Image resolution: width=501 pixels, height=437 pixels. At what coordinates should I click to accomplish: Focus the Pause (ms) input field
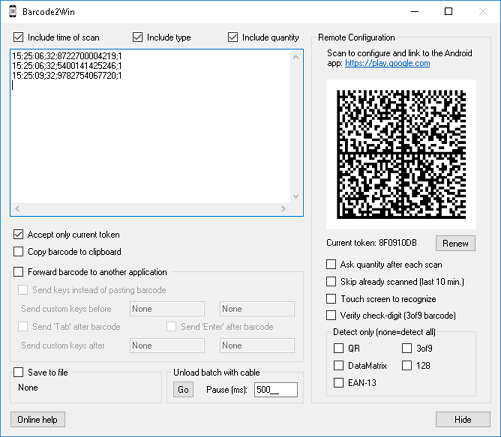point(276,390)
